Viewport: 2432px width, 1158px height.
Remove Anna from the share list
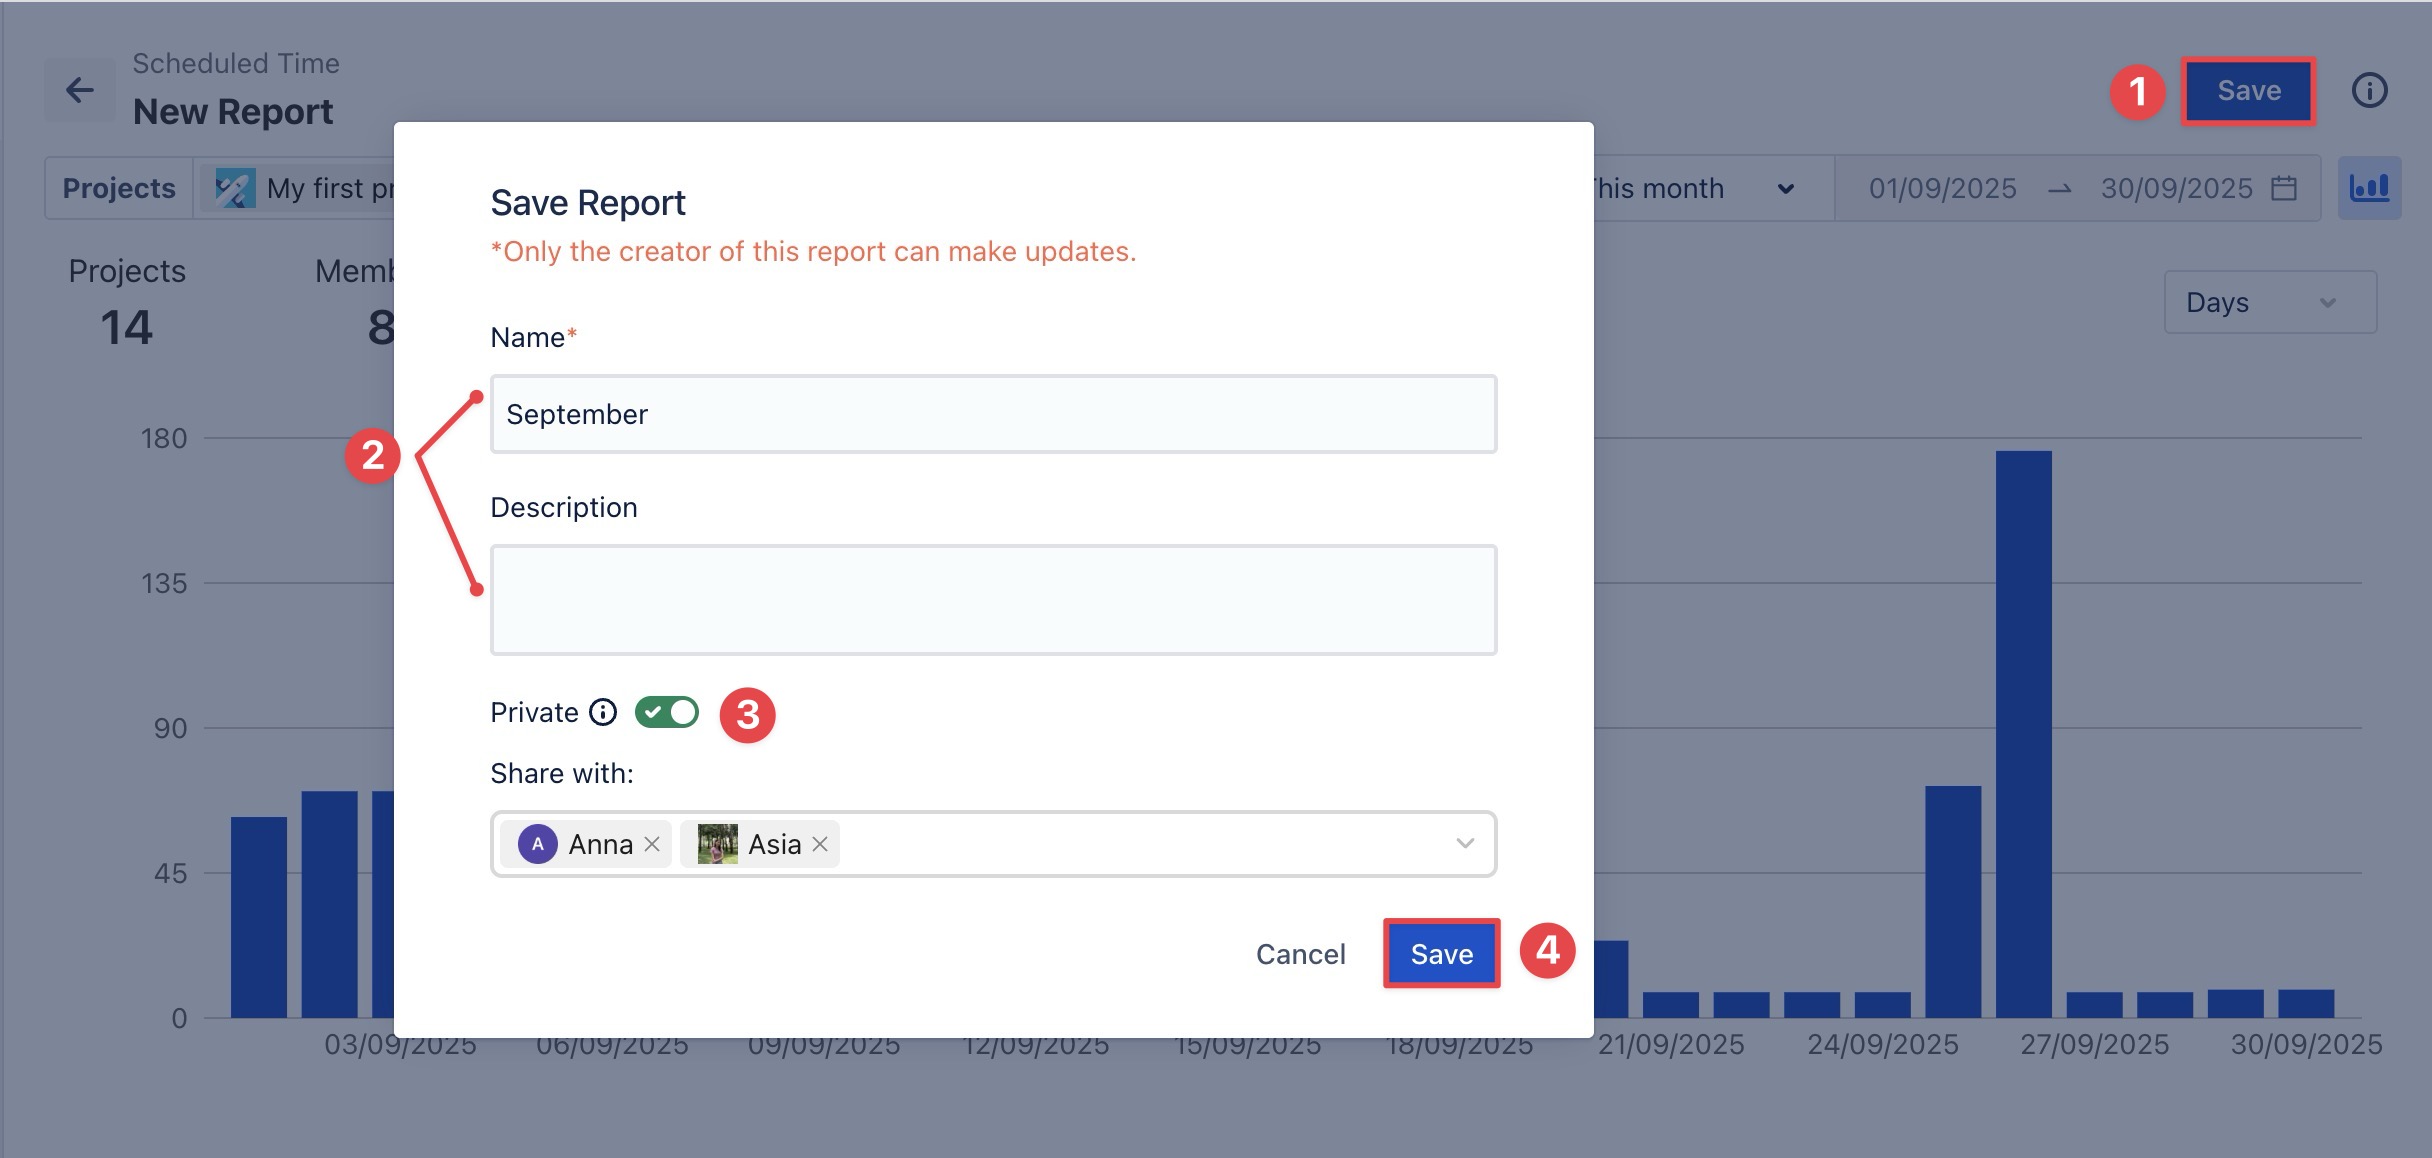coord(652,844)
